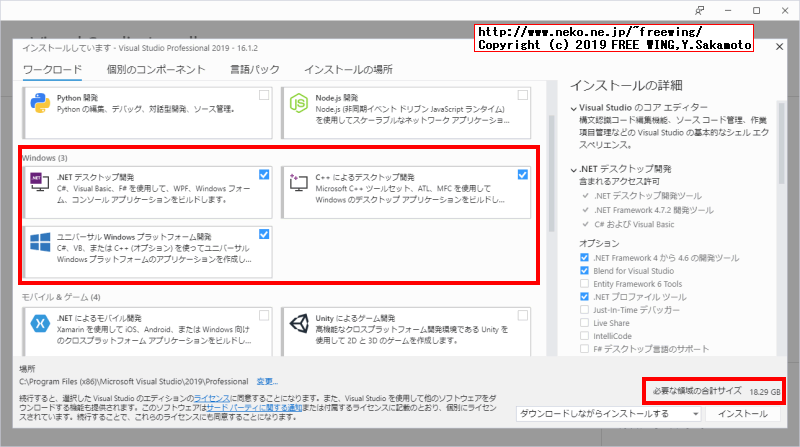Open ダウンロードしながらインストールする dropdown

point(609,414)
